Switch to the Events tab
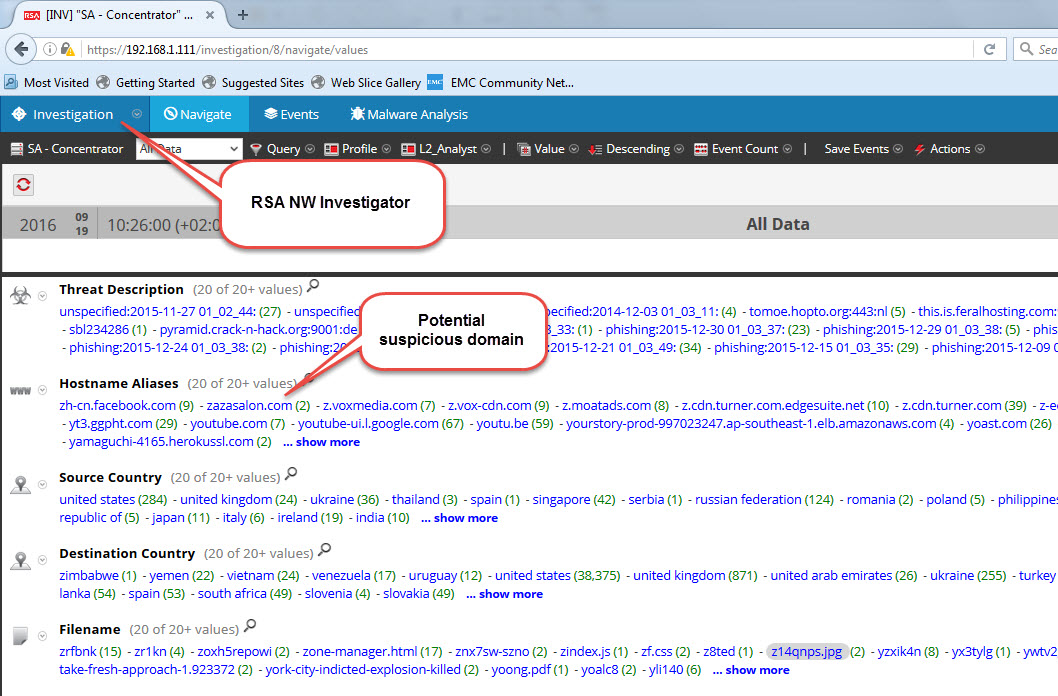Screen dimensions: 1058x696 [291, 115]
